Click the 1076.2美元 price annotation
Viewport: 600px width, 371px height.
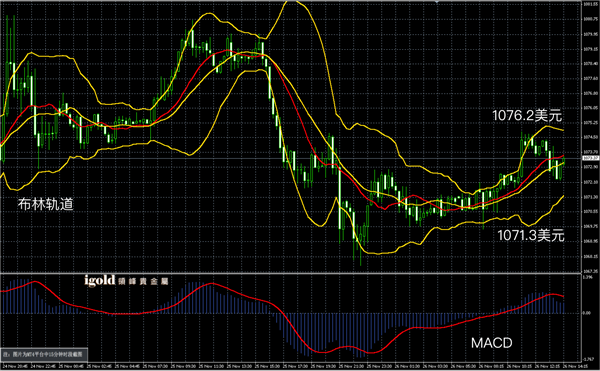coord(527,115)
